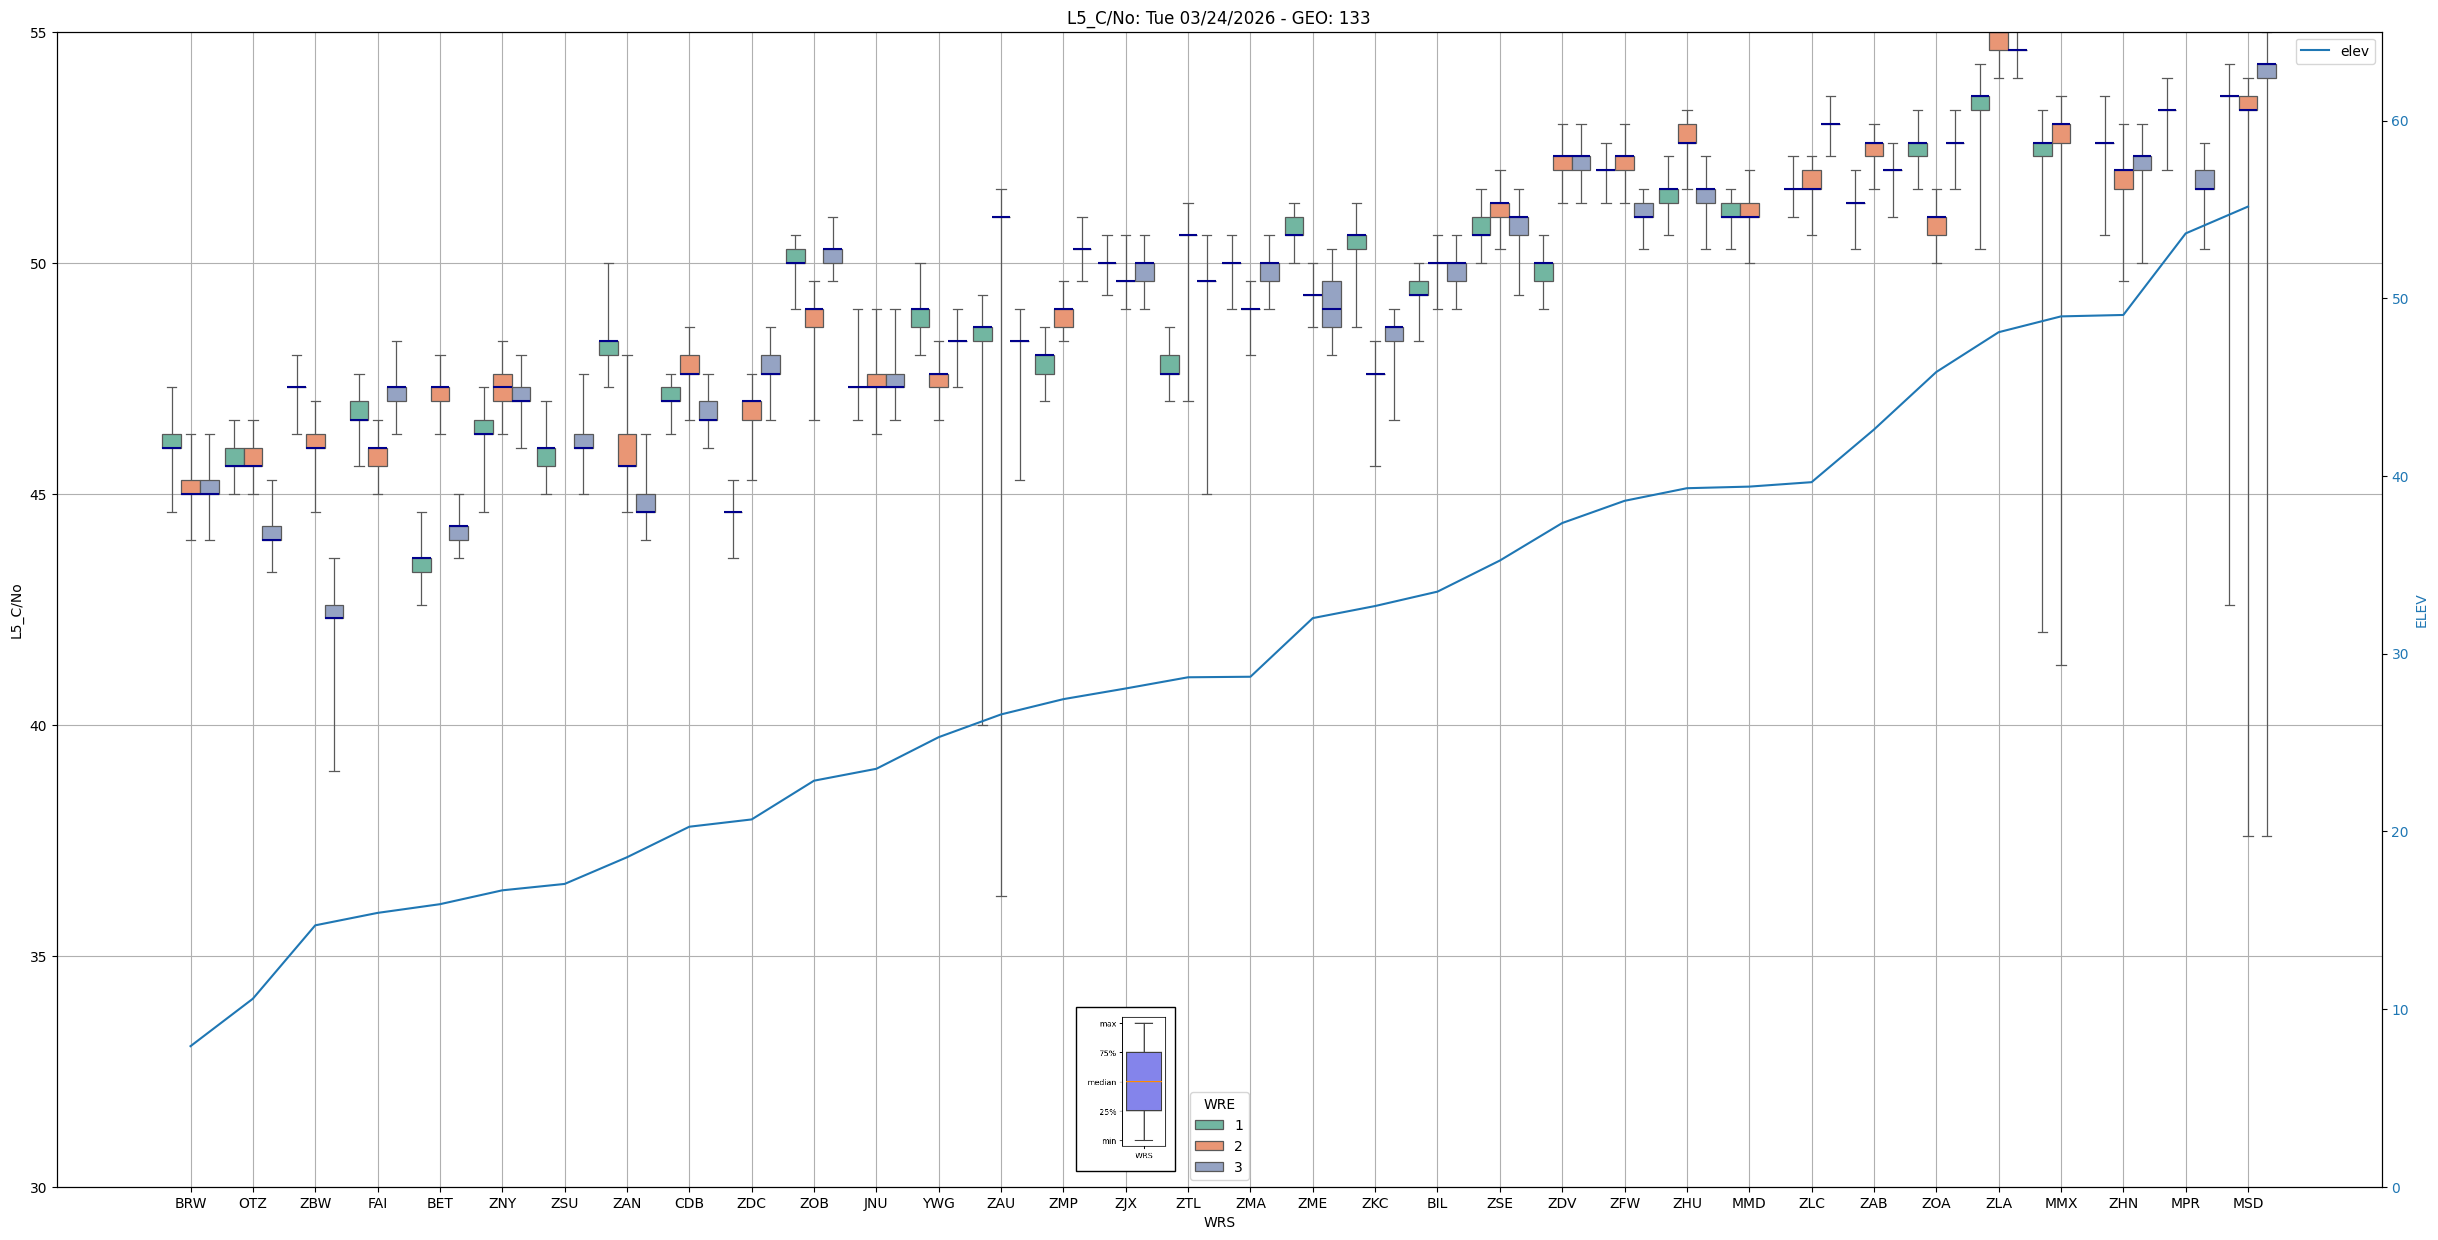Click the chart title L5_C/No GEO: 133
This screenshot has width=2438, height=1240.
(1218, 18)
